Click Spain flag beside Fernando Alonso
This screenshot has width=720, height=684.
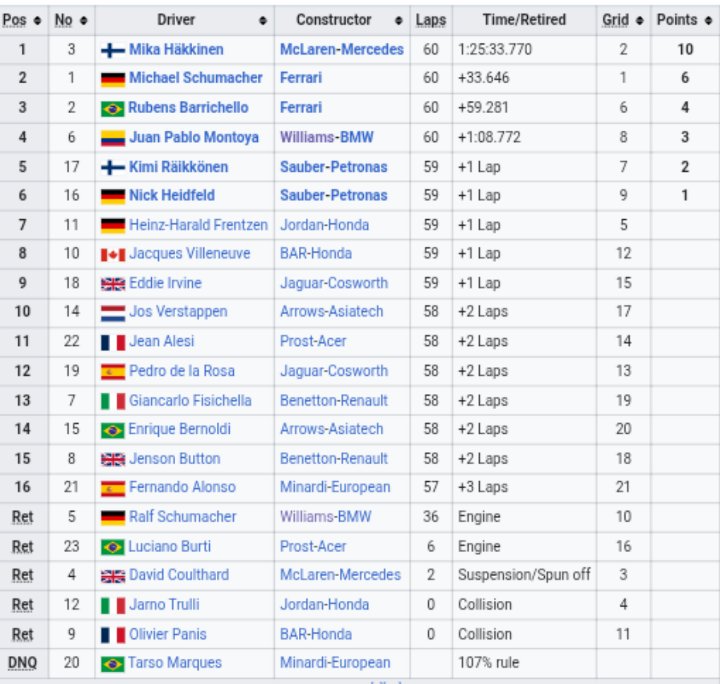113,489
